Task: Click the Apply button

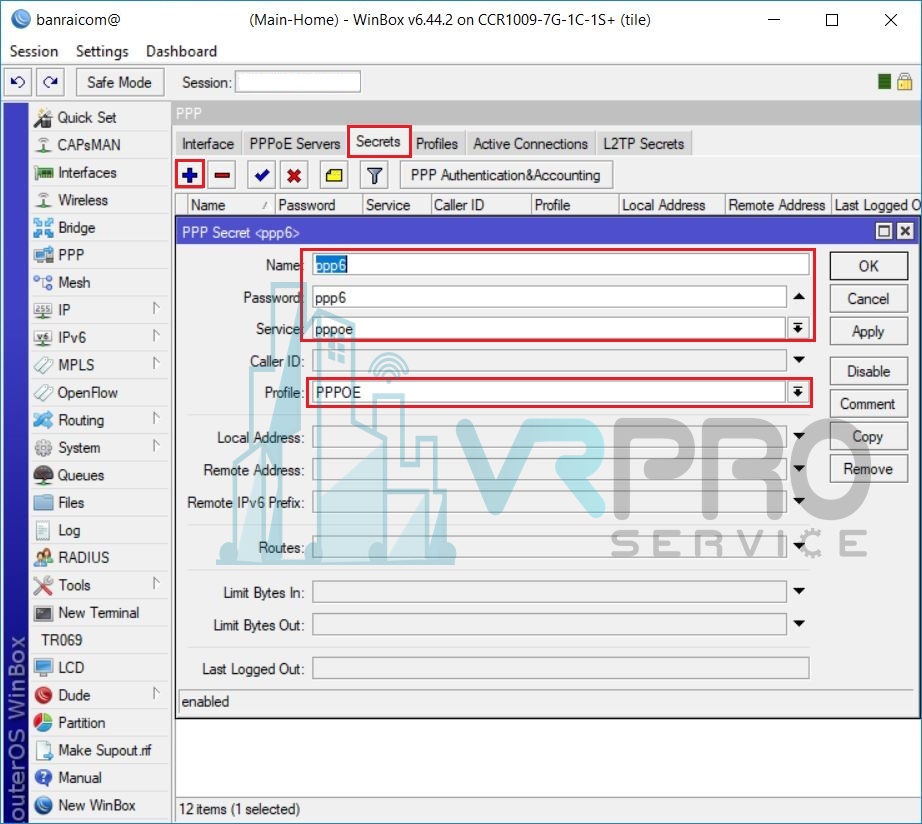Action: pyautogui.click(x=868, y=331)
